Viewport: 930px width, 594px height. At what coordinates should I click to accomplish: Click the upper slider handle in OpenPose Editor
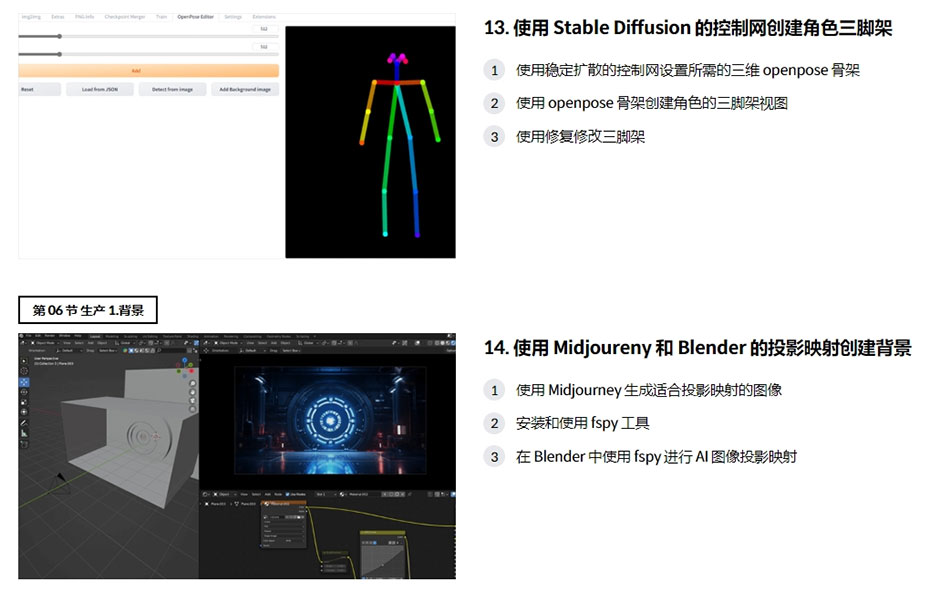(59, 37)
